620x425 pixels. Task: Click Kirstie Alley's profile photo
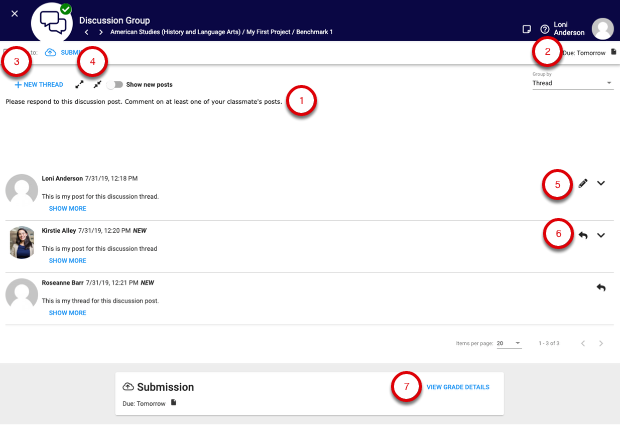click(x=22, y=242)
